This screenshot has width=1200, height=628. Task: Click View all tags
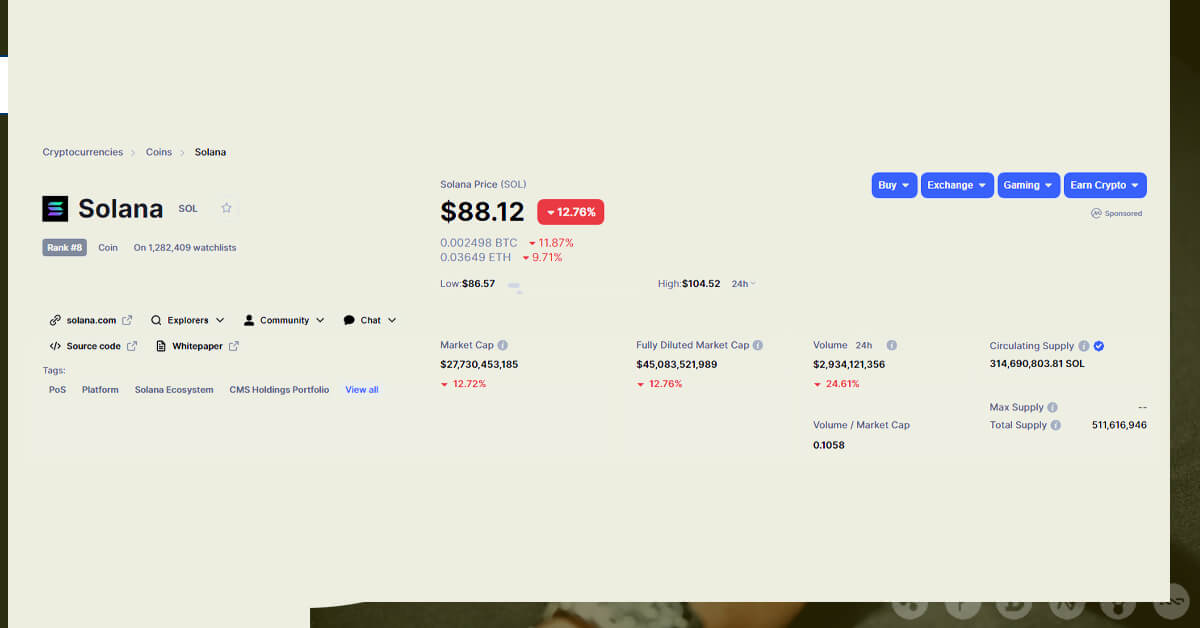362,390
